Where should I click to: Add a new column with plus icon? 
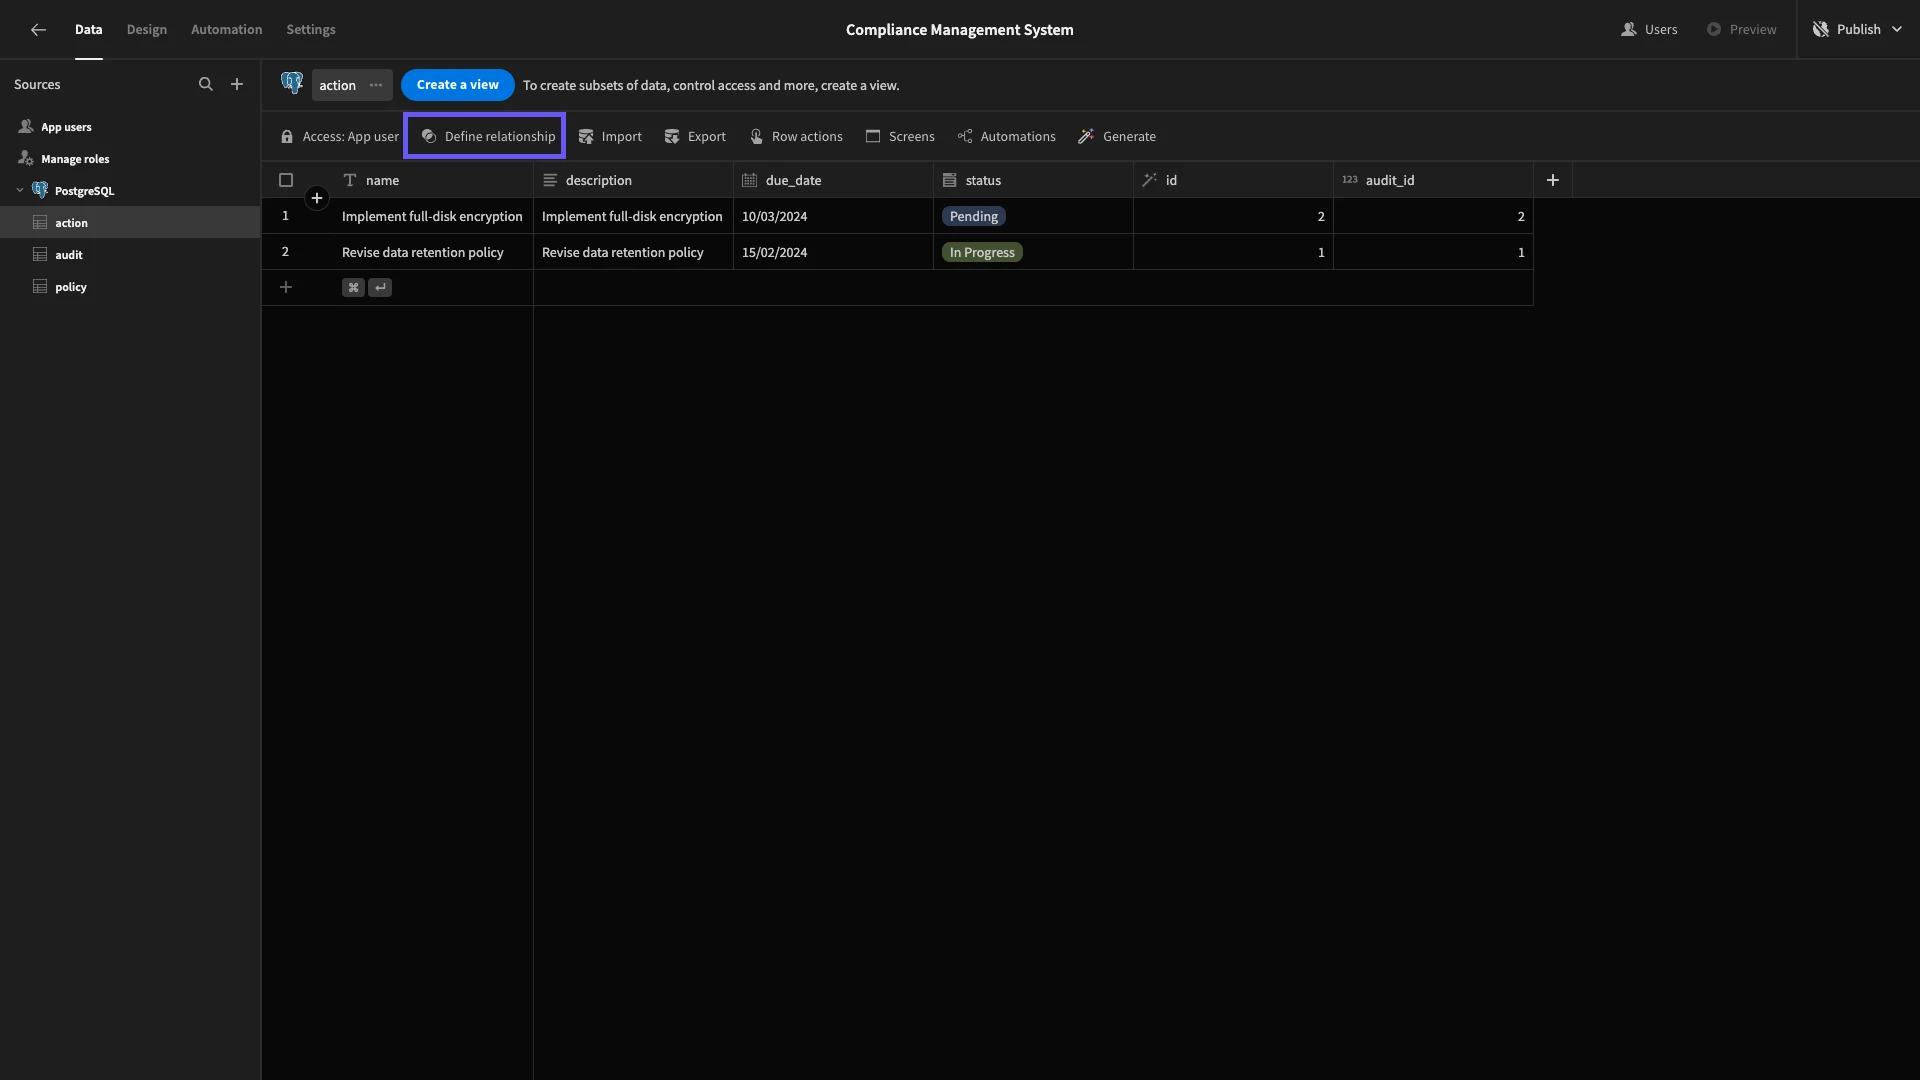[x=1553, y=180]
